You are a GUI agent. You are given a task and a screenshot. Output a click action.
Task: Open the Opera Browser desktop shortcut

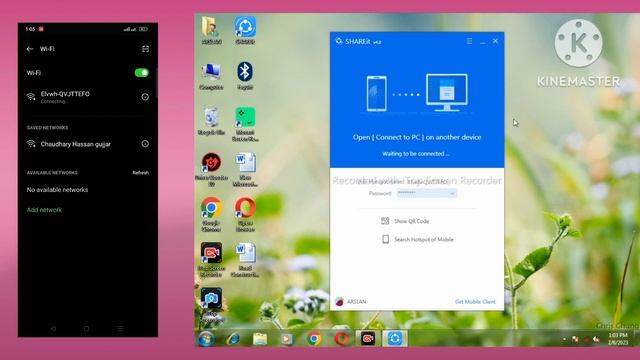coord(245,214)
